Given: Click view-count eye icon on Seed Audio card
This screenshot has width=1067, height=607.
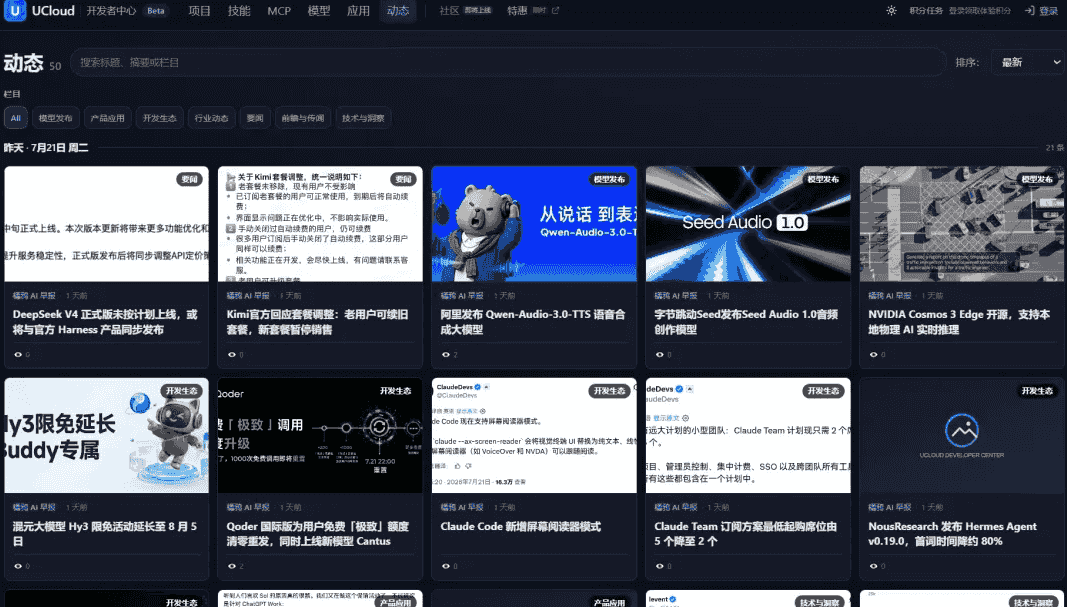Looking at the screenshot, I should tap(659, 355).
